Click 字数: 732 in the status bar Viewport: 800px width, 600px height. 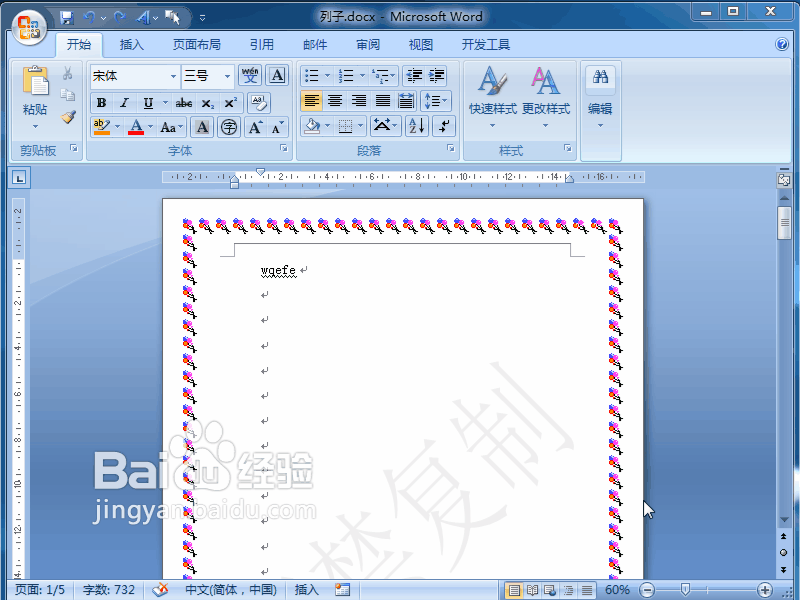108,589
